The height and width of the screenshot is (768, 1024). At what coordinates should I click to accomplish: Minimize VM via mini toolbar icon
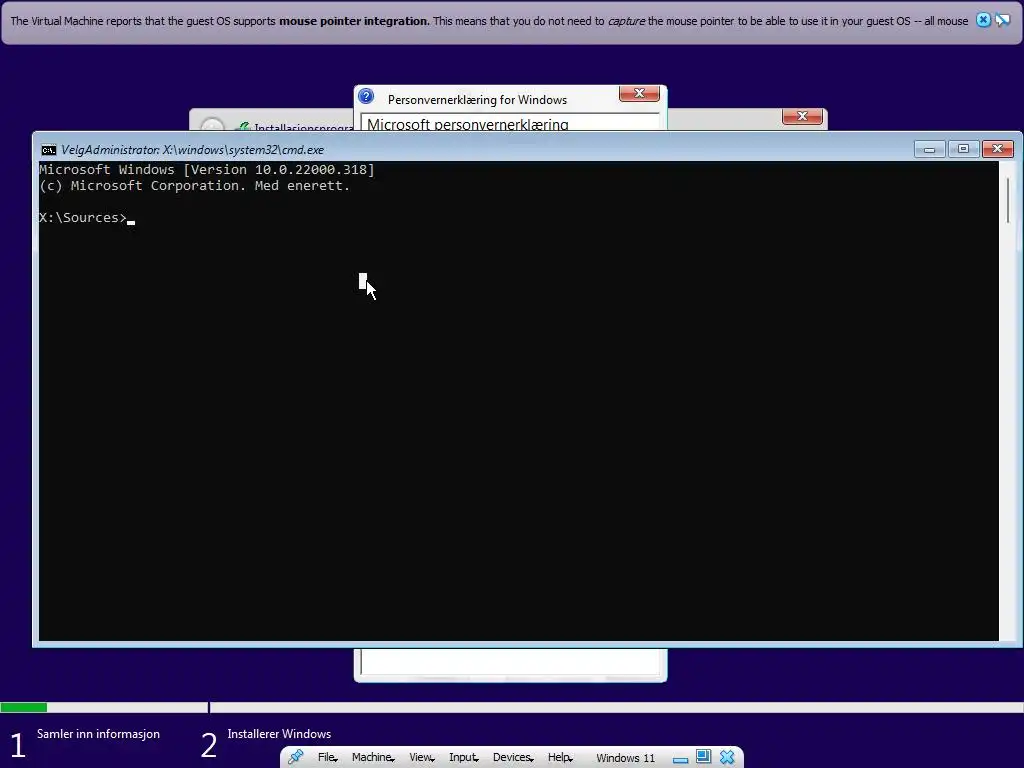coord(680,758)
